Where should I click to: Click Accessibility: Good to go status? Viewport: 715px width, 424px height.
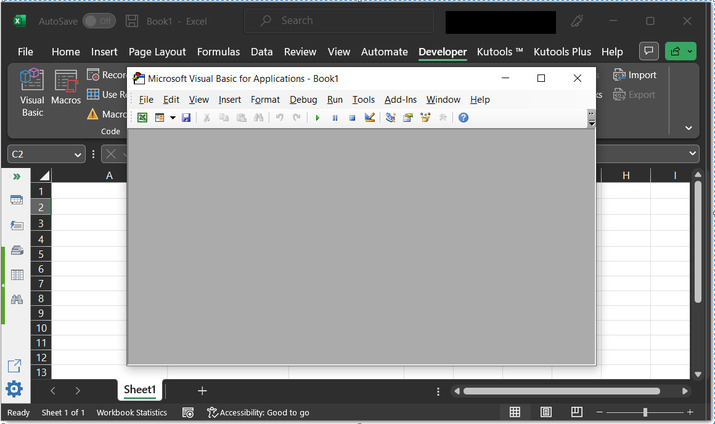pyautogui.click(x=258, y=413)
